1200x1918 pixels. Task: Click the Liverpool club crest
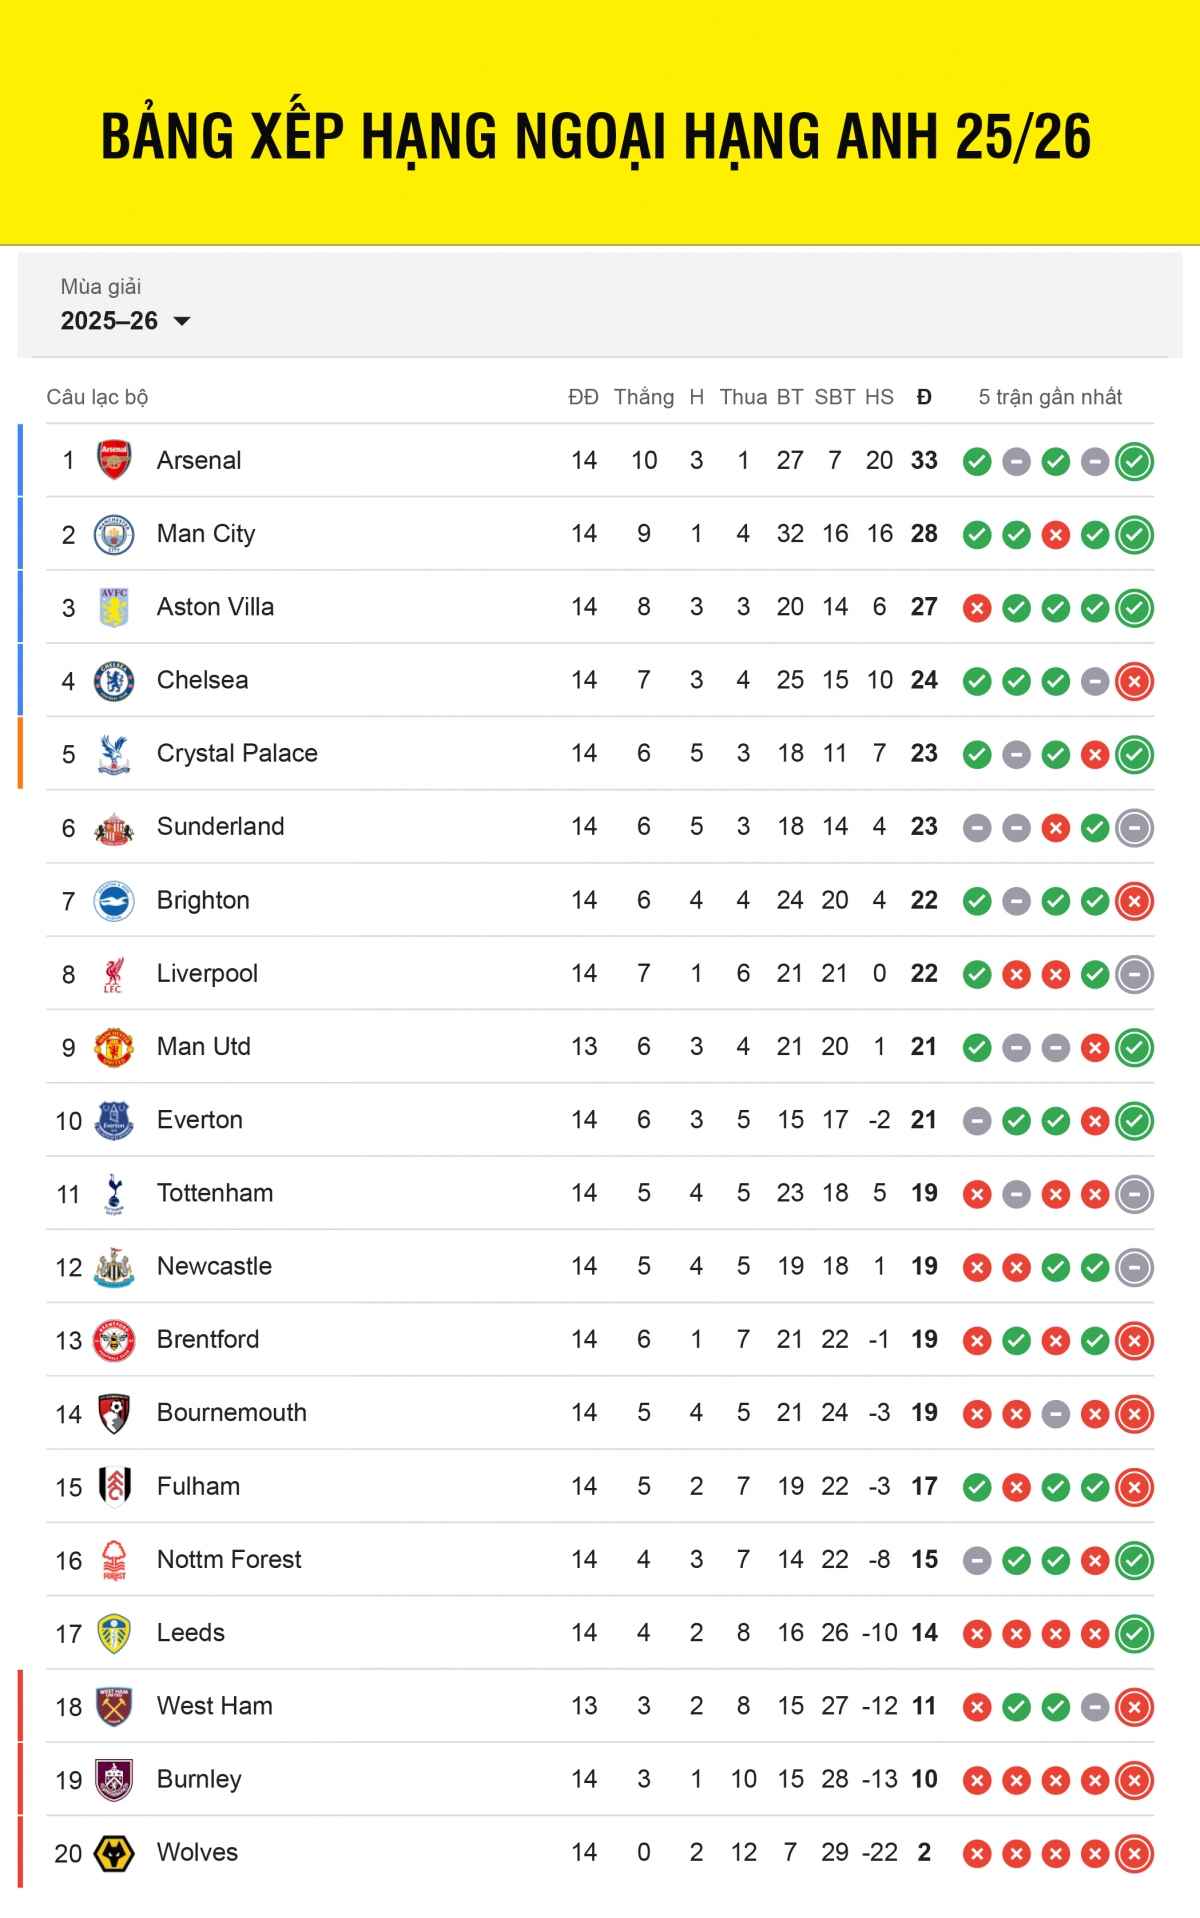coord(114,974)
